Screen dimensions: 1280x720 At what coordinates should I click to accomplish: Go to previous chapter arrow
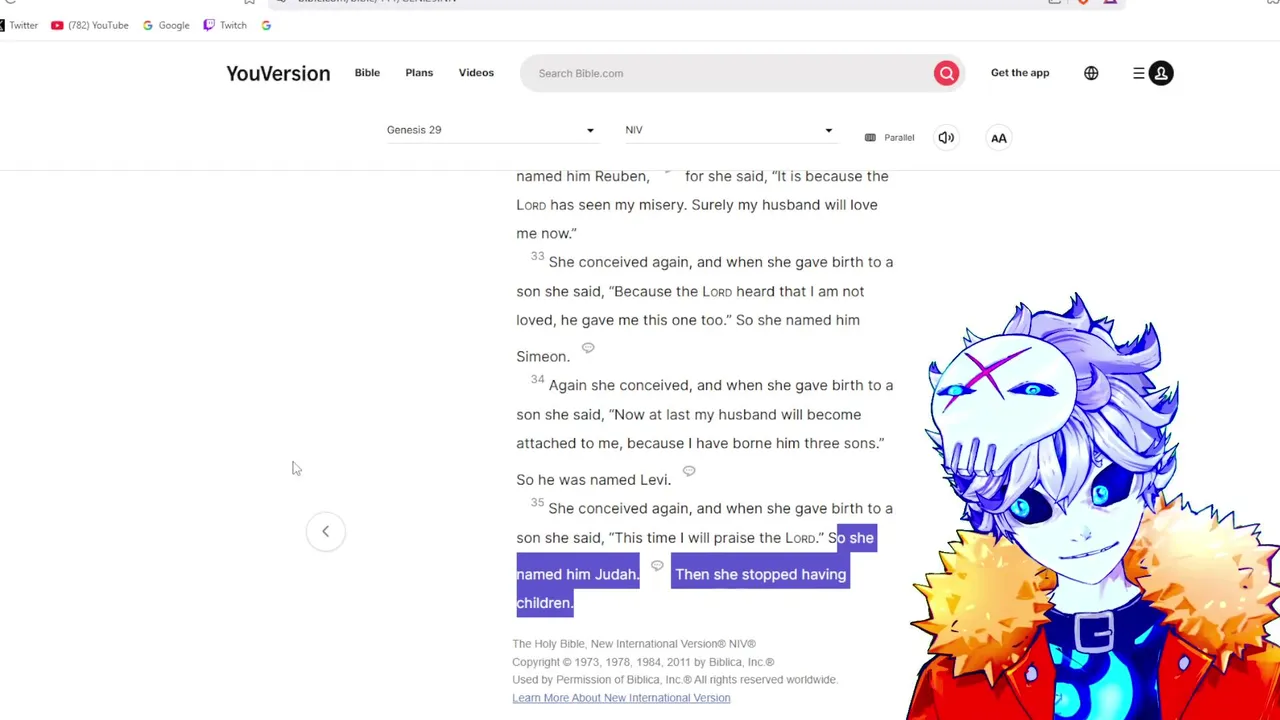click(x=325, y=532)
